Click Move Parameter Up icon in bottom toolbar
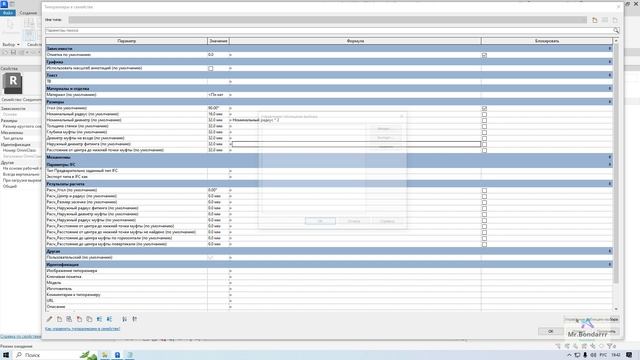The height and width of the screenshot is (360, 640). [99, 319]
